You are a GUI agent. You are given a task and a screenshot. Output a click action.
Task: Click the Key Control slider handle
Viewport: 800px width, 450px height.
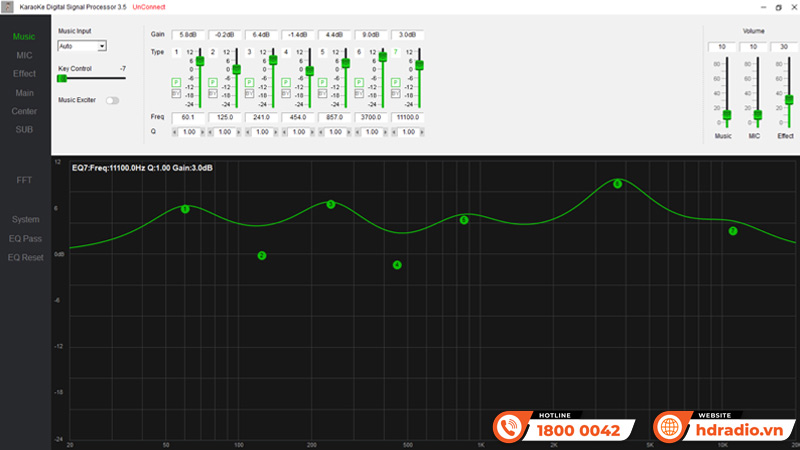point(62,78)
